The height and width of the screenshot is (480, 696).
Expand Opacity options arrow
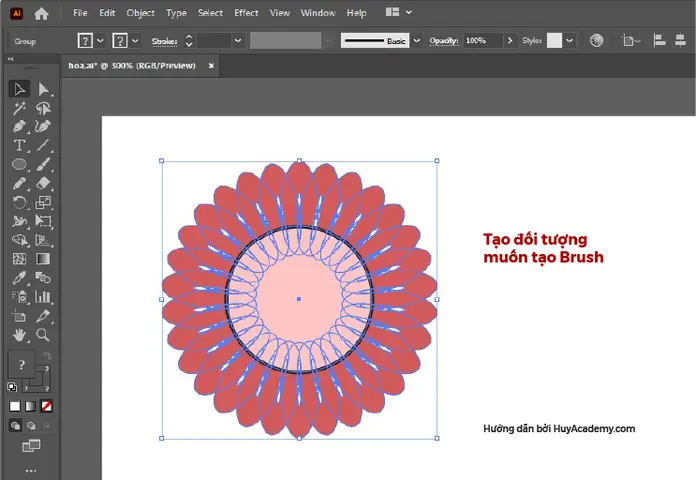point(510,41)
